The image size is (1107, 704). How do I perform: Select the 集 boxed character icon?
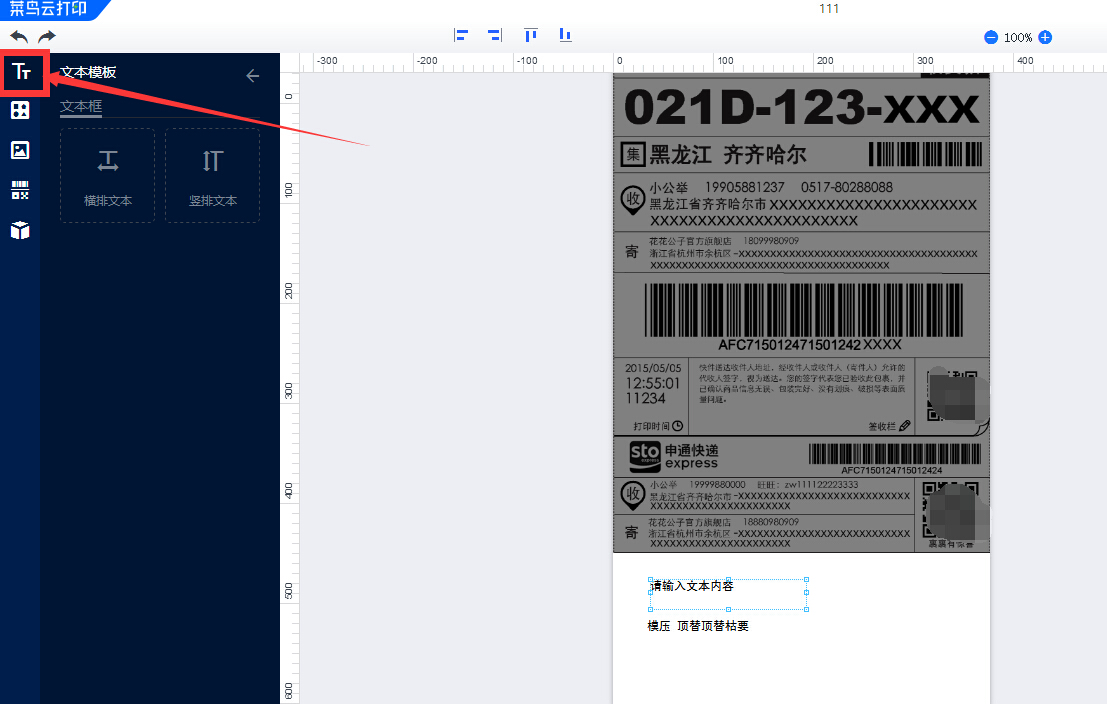[633, 154]
